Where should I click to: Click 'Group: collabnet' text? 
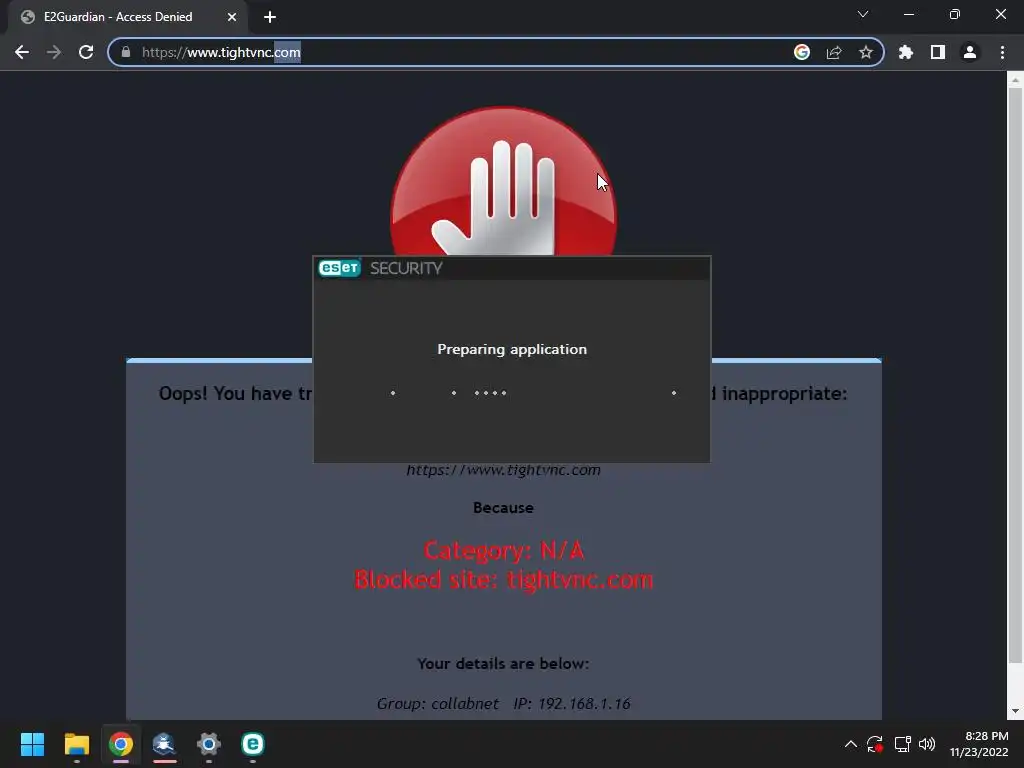pyautogui.click(x=438, y=703)
